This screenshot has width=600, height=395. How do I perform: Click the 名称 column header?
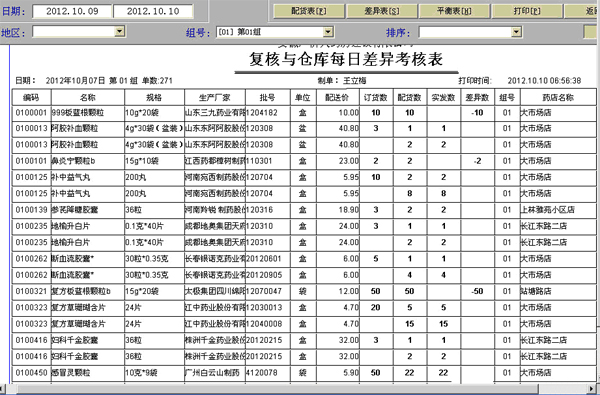pyautogui.click(x=88, y=97)
